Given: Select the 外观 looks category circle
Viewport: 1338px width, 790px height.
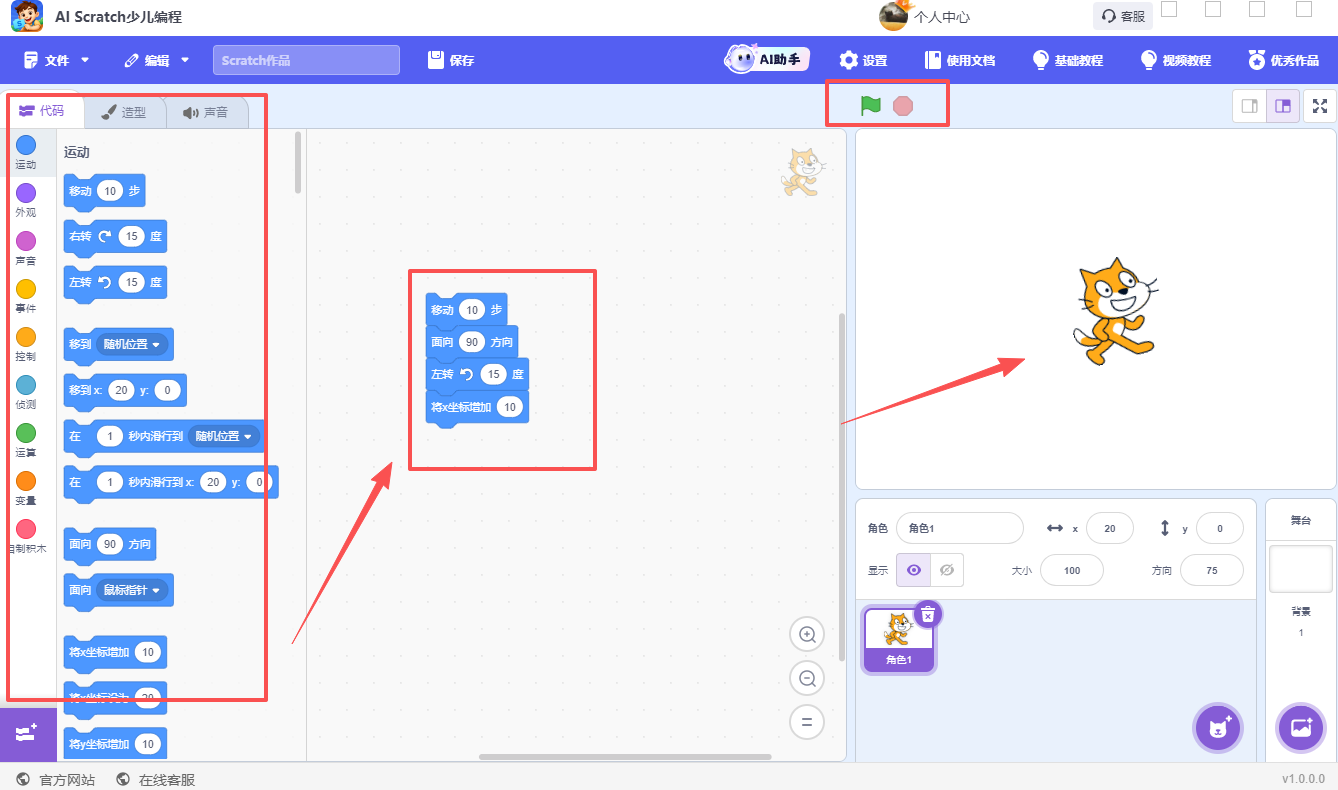Looking at the screenshot, I should tap(26, 193).
